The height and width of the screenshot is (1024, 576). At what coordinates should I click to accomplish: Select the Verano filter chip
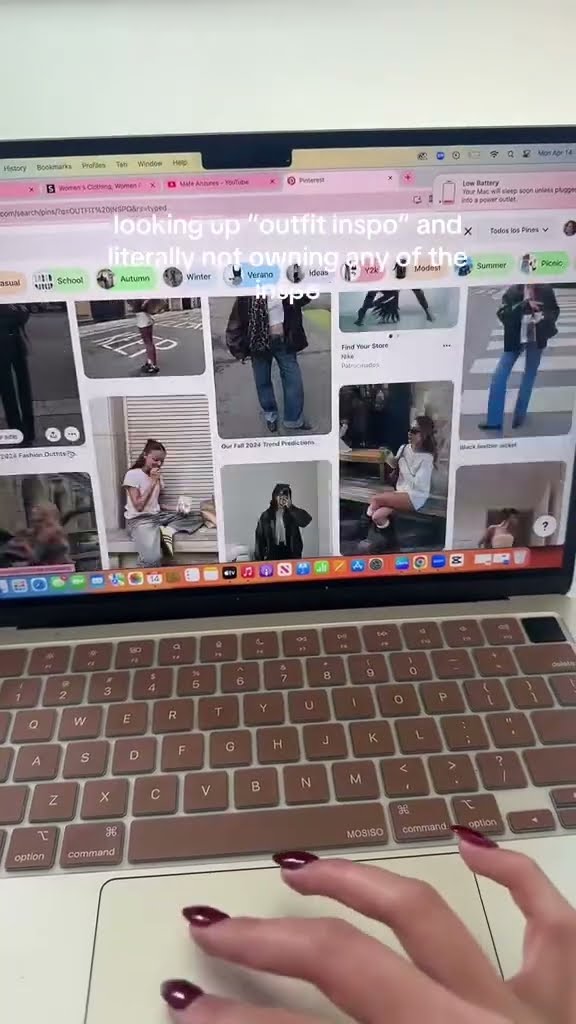pyautogui.click(x=251, y=275)
